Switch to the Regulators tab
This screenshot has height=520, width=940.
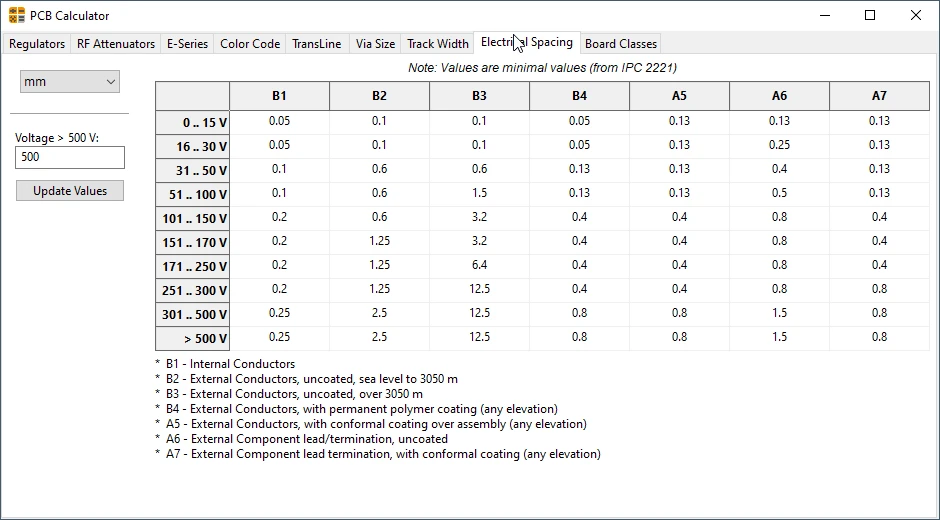point(37,44)
